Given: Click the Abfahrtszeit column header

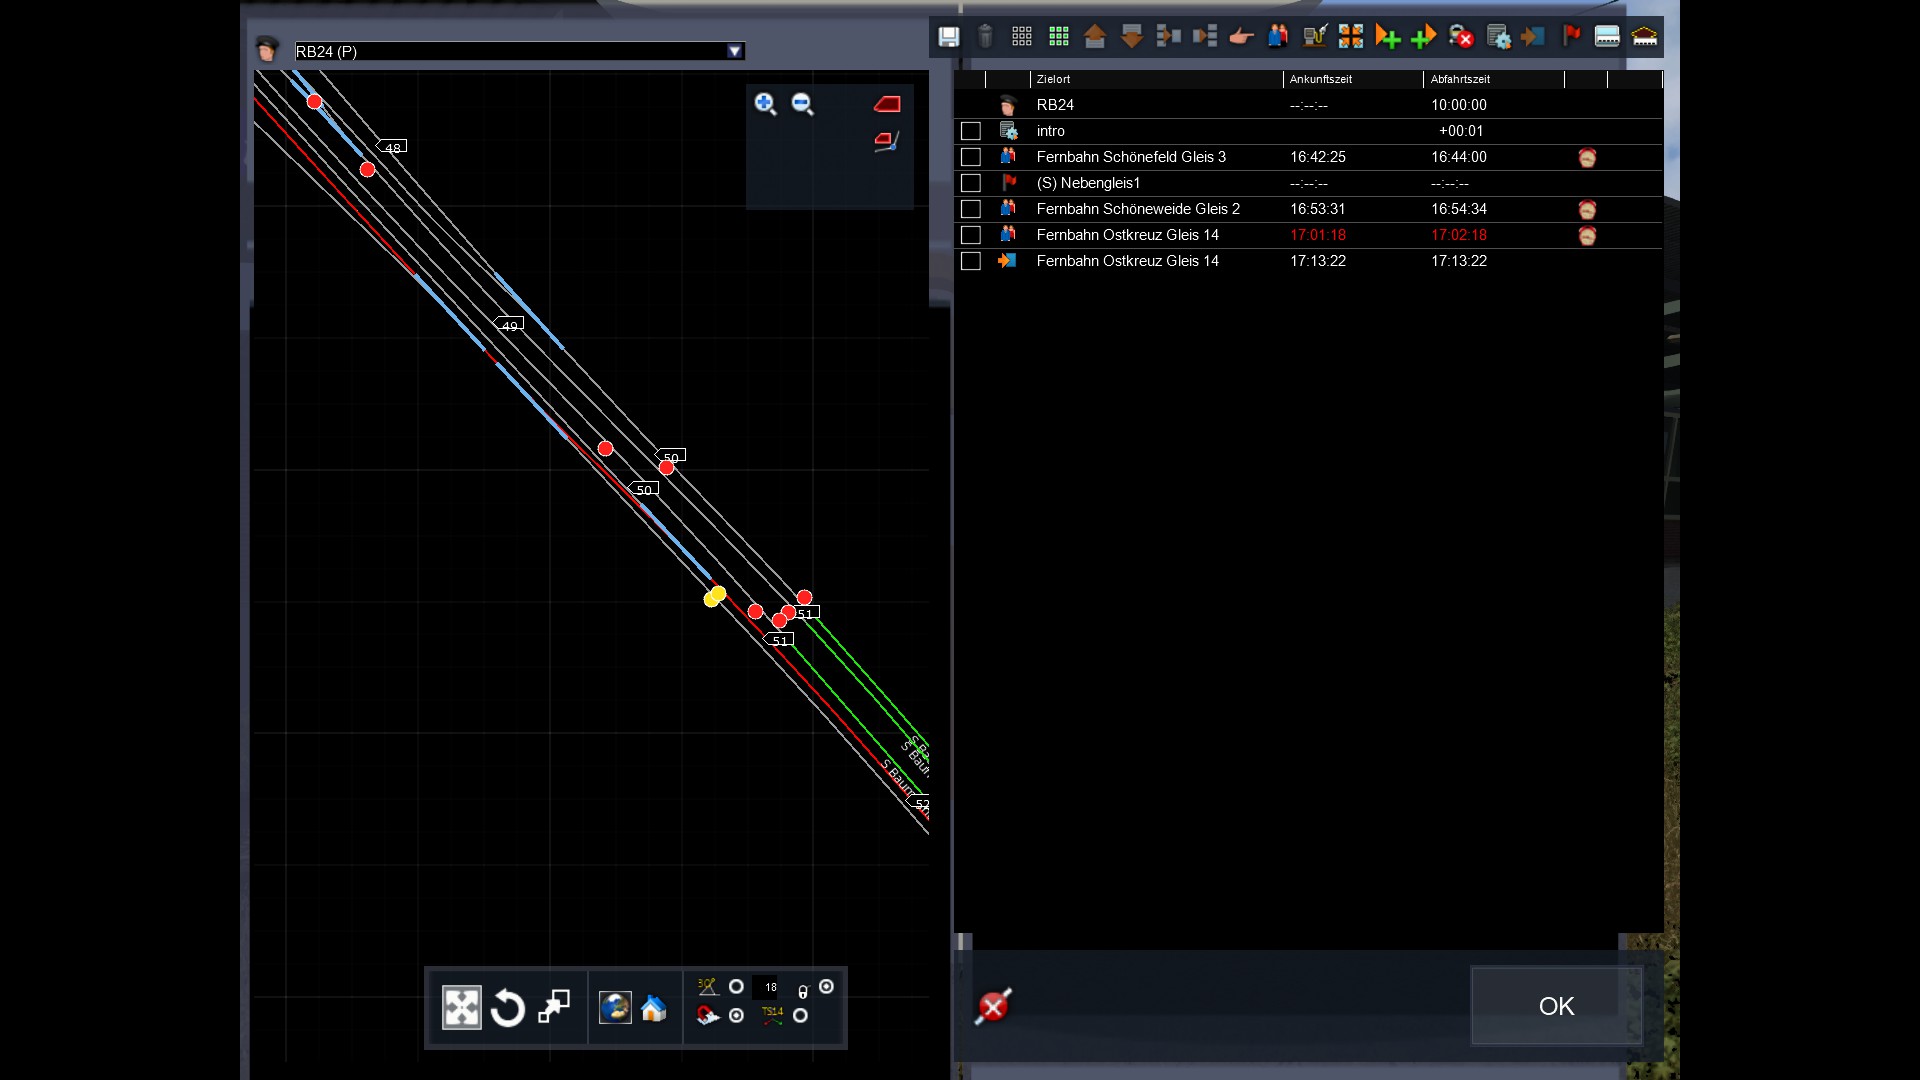Looking at the screenshot, I should tap(1460, 79).
